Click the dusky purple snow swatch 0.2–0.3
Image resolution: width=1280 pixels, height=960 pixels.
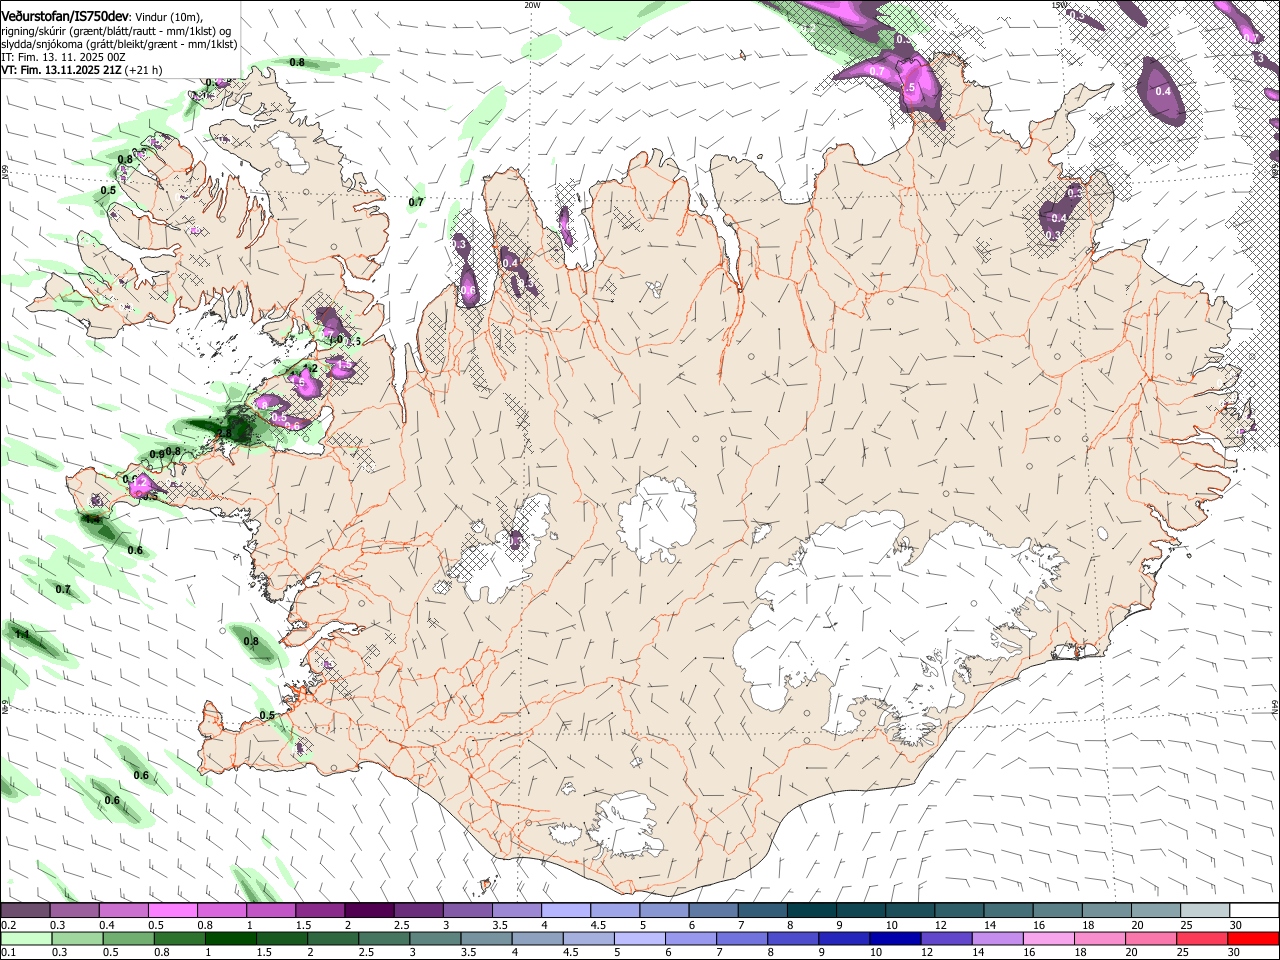[25, 911]
